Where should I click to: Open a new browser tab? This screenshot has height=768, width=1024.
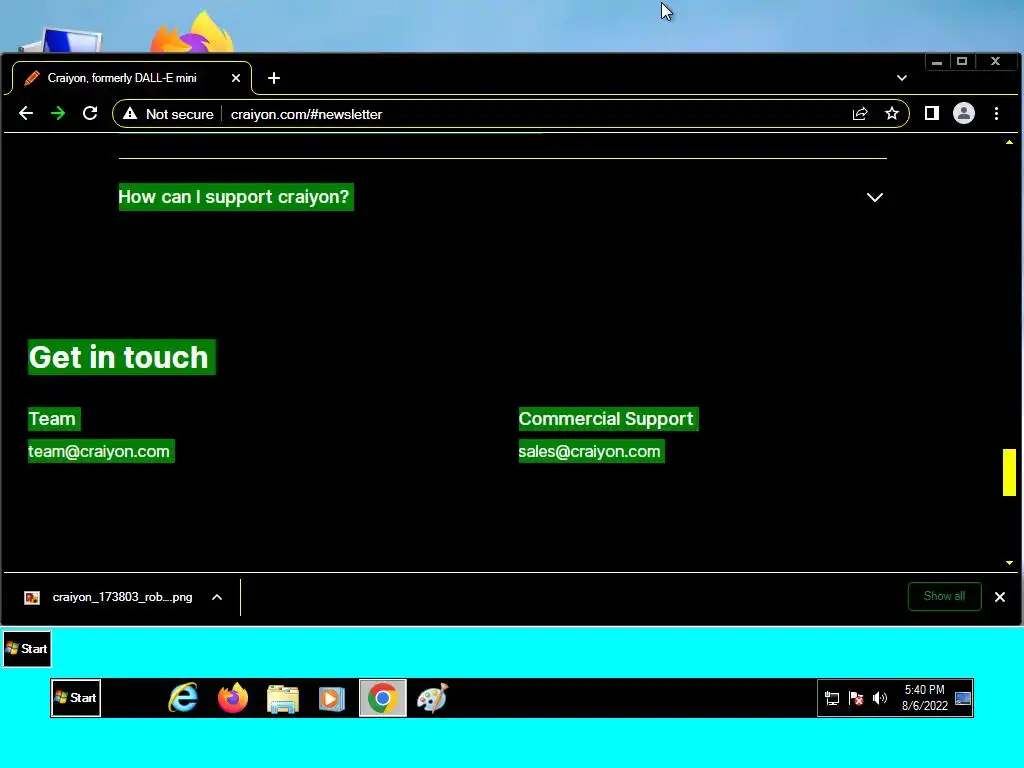click(x=274, y=78)
